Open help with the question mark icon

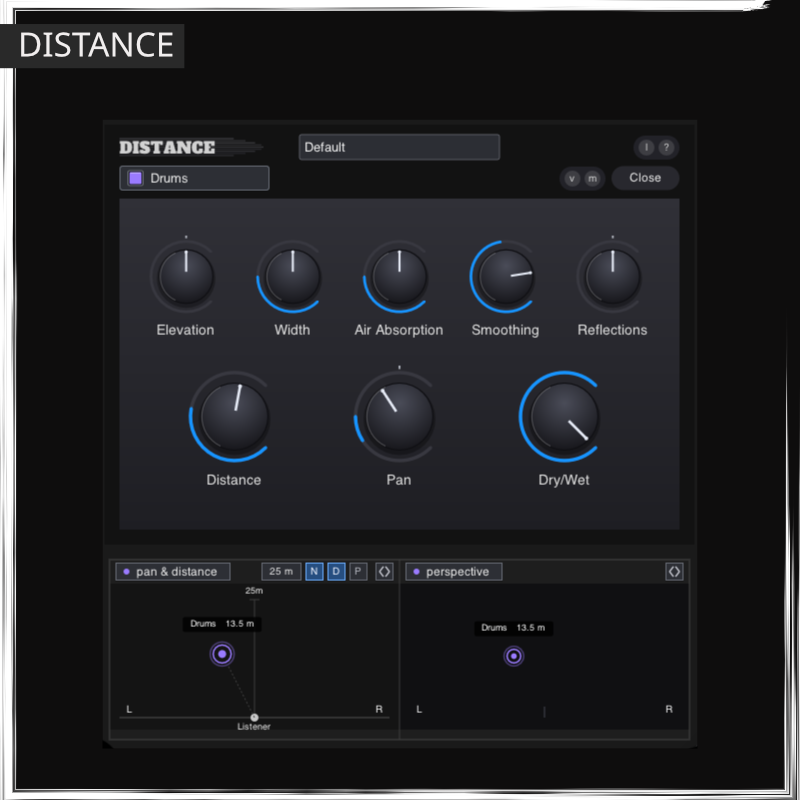(666, 147)
